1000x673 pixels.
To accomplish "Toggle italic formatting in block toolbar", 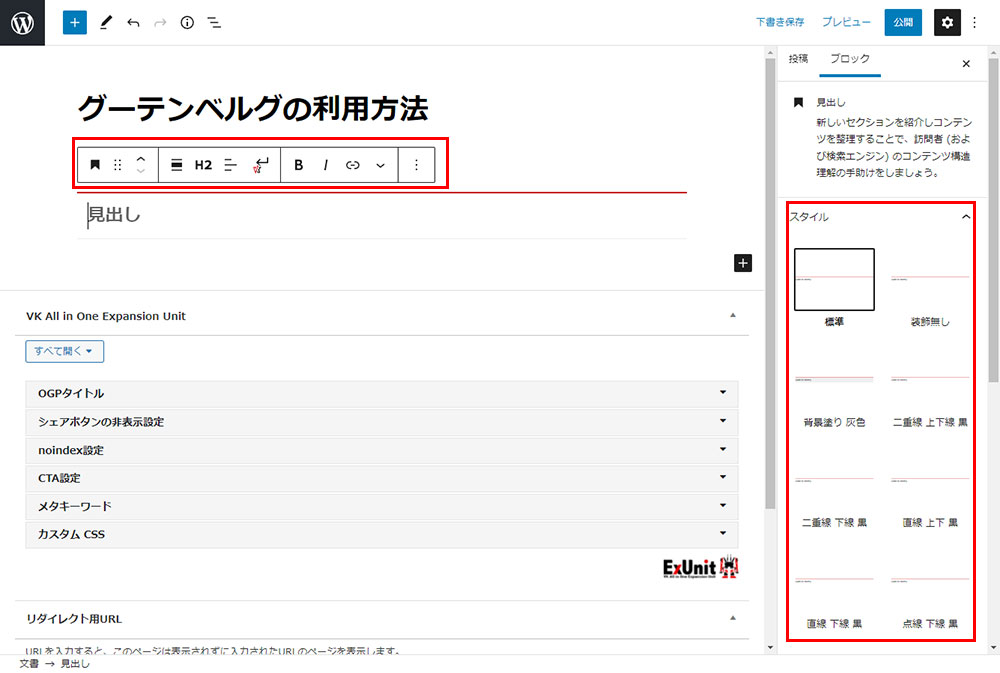I will 325,165.
